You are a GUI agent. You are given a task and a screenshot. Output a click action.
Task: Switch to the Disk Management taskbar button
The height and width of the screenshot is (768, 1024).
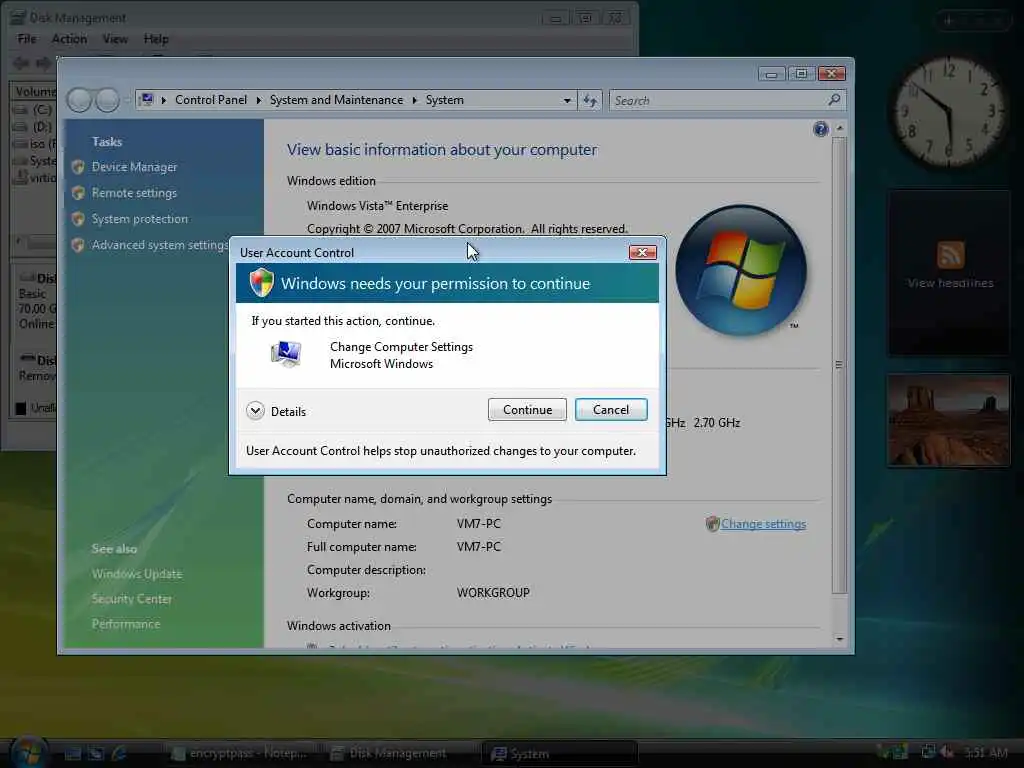[x=400, y=754]
